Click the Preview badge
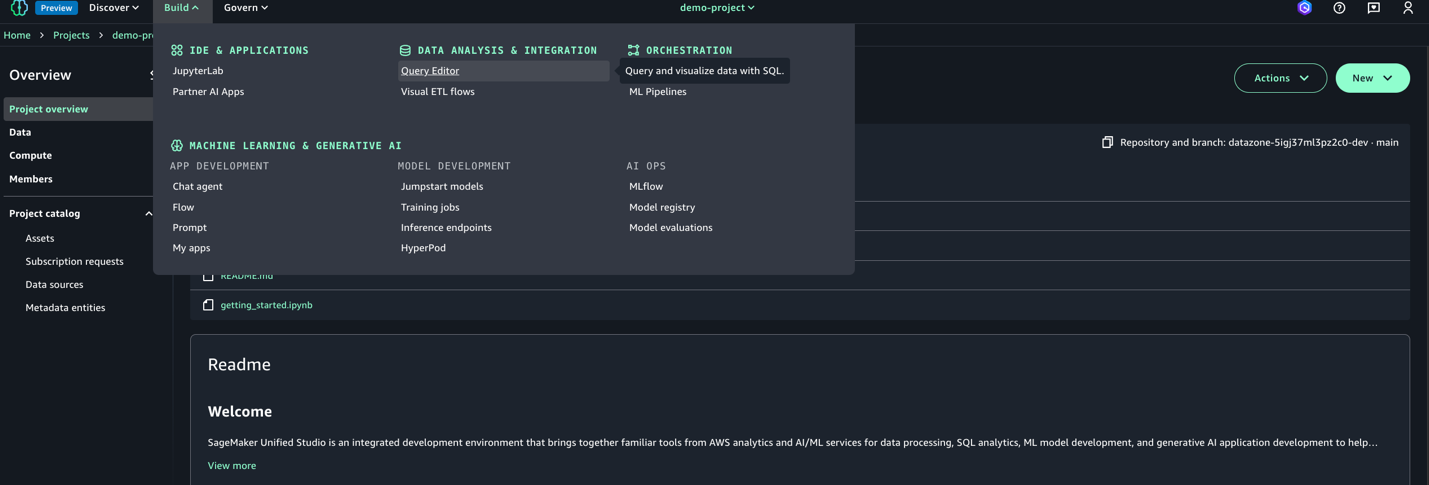This screenshot has width=1429, height=485. pos(56,8)
